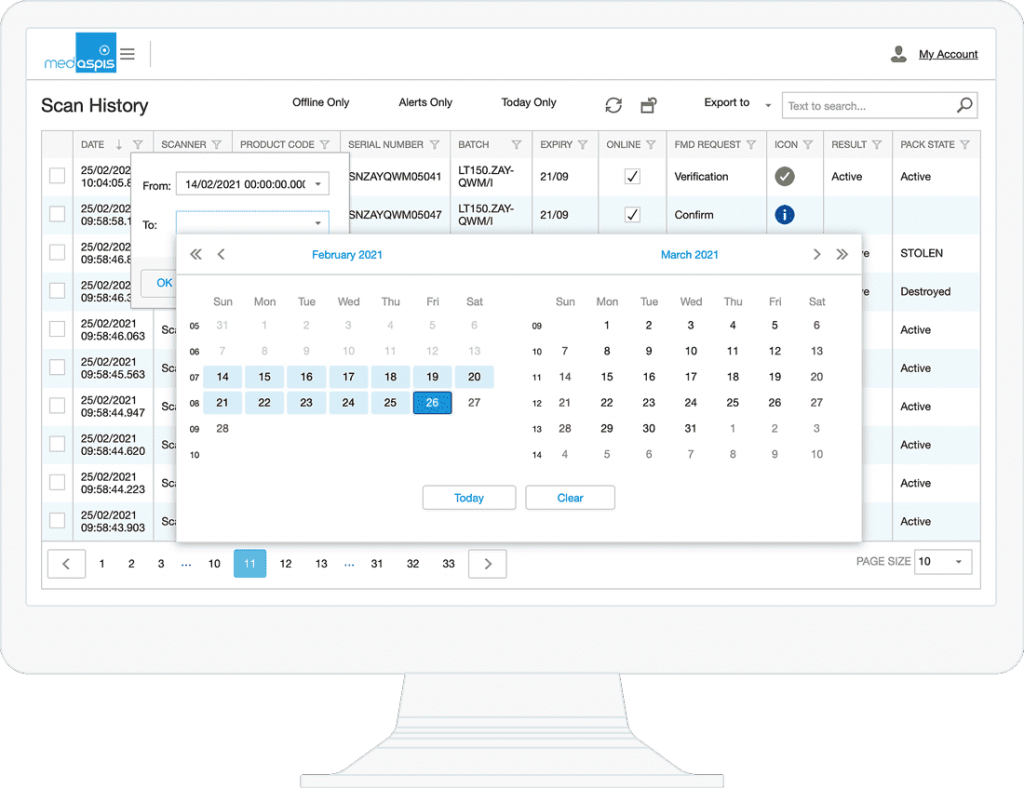Open the hamburger menu next to the medaspis logo

coord(127,54)
